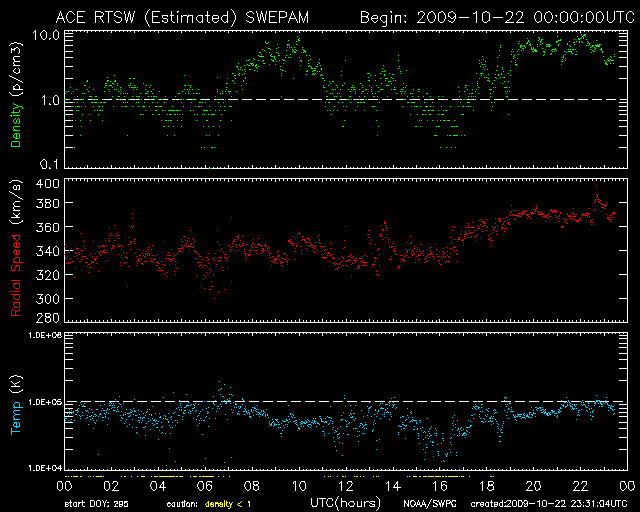Viewport: 640px width, 512px height.
Task: Select the "04" hour tick label
Action: (158, 486)
